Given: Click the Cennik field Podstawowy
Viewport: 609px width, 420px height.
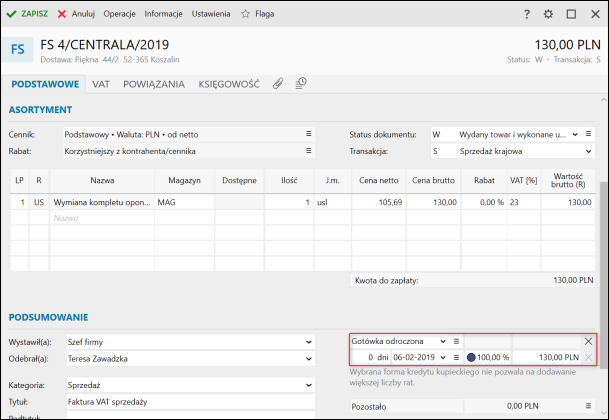Looking at the screenshot, I should [189, 134].
